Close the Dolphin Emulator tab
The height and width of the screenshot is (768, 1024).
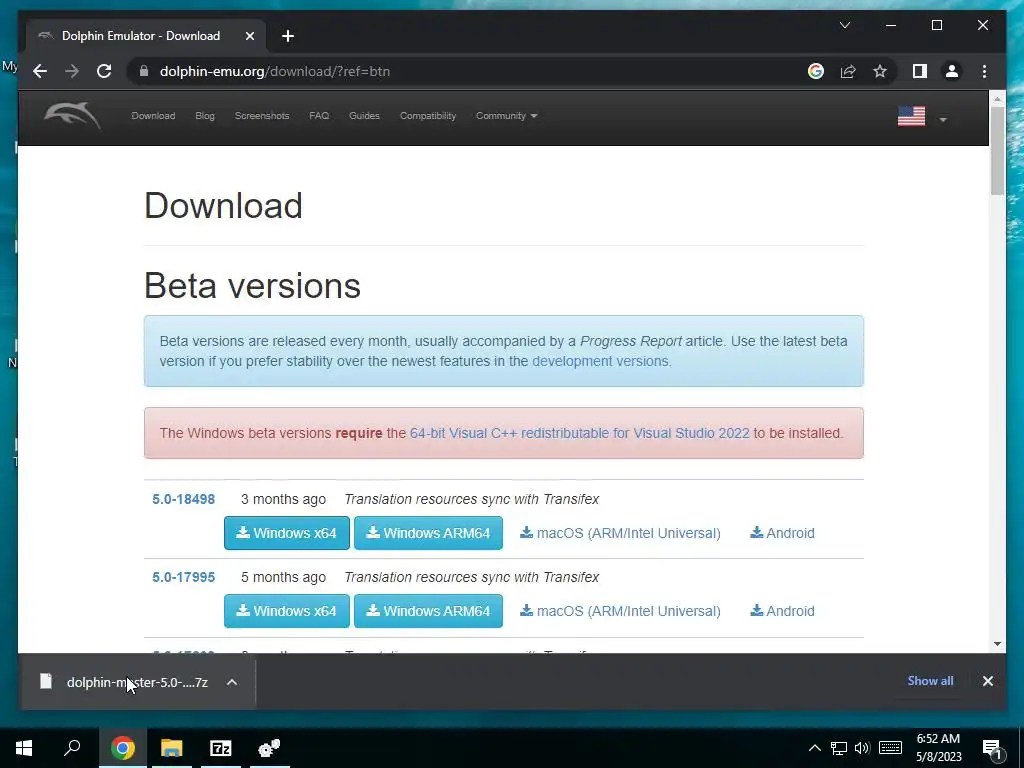point(249,36)
